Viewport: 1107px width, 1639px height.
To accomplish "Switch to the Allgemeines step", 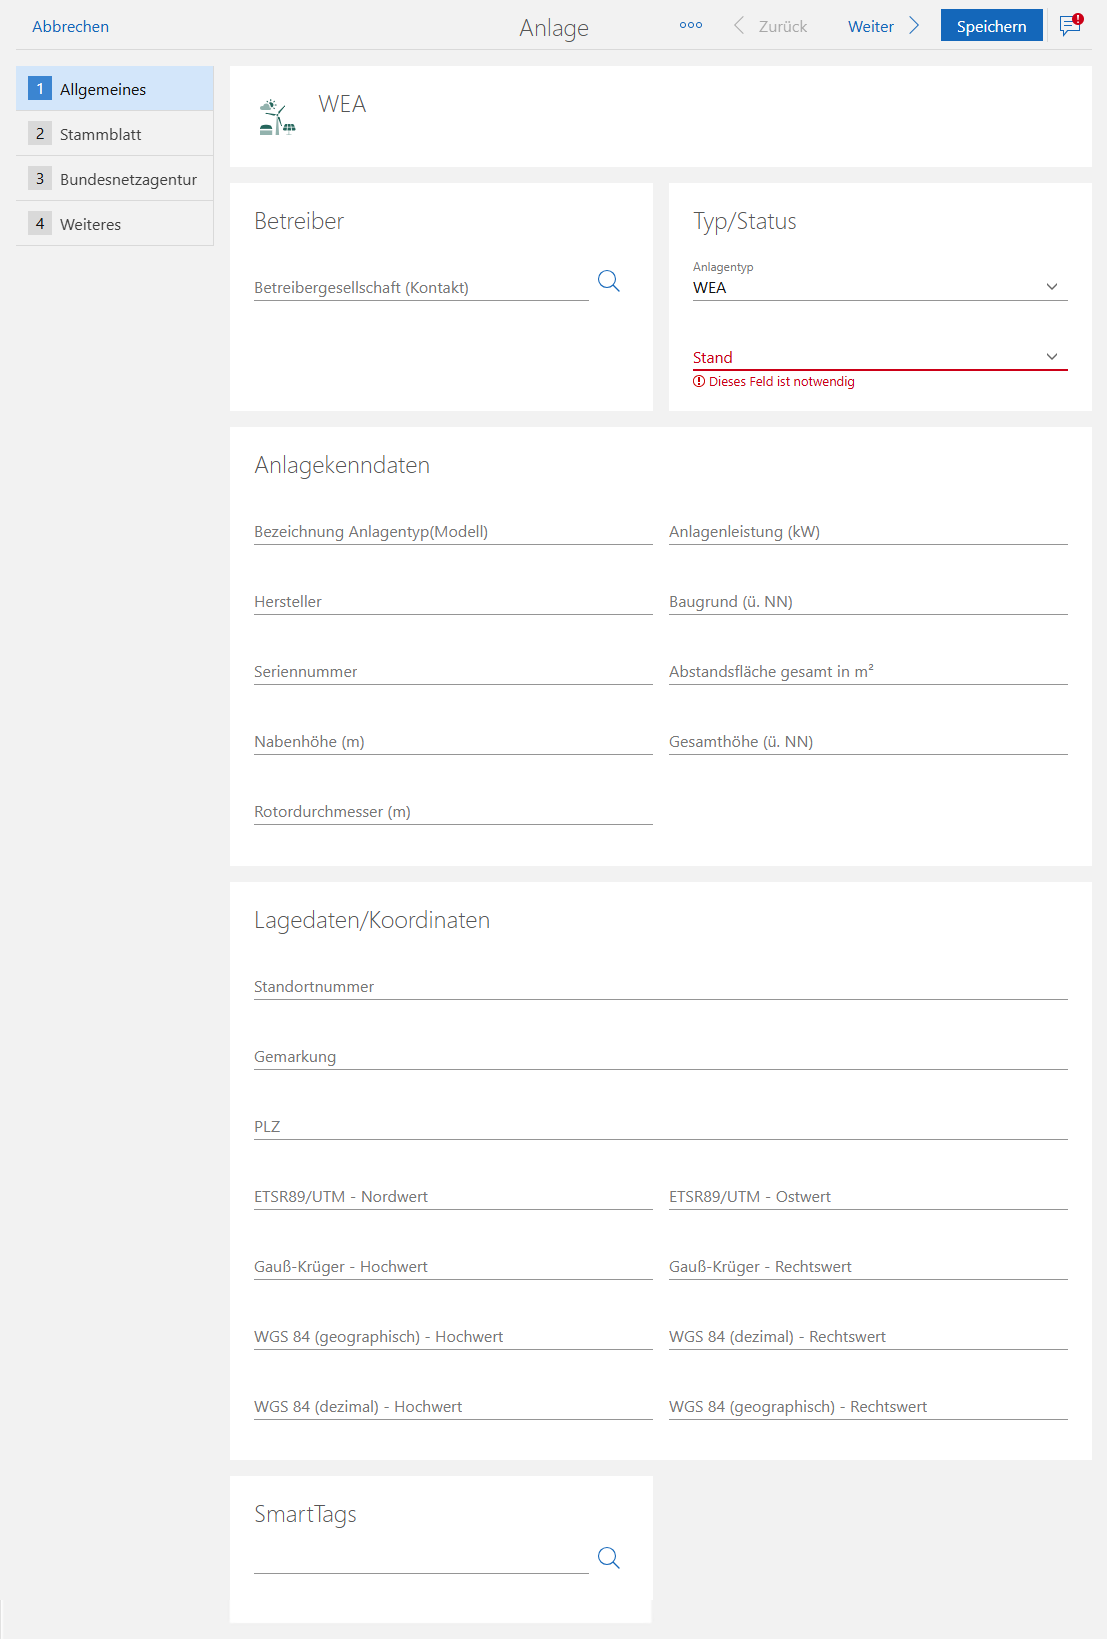I will click(x=115, y=89).
